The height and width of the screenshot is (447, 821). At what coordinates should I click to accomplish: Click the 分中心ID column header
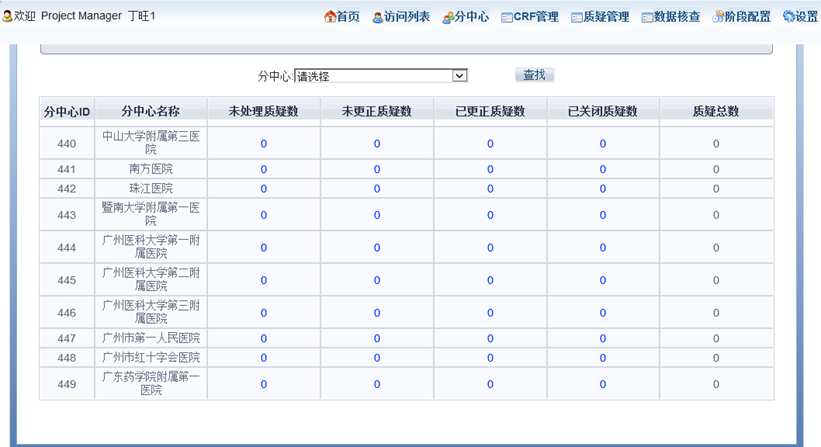[67, 111]
